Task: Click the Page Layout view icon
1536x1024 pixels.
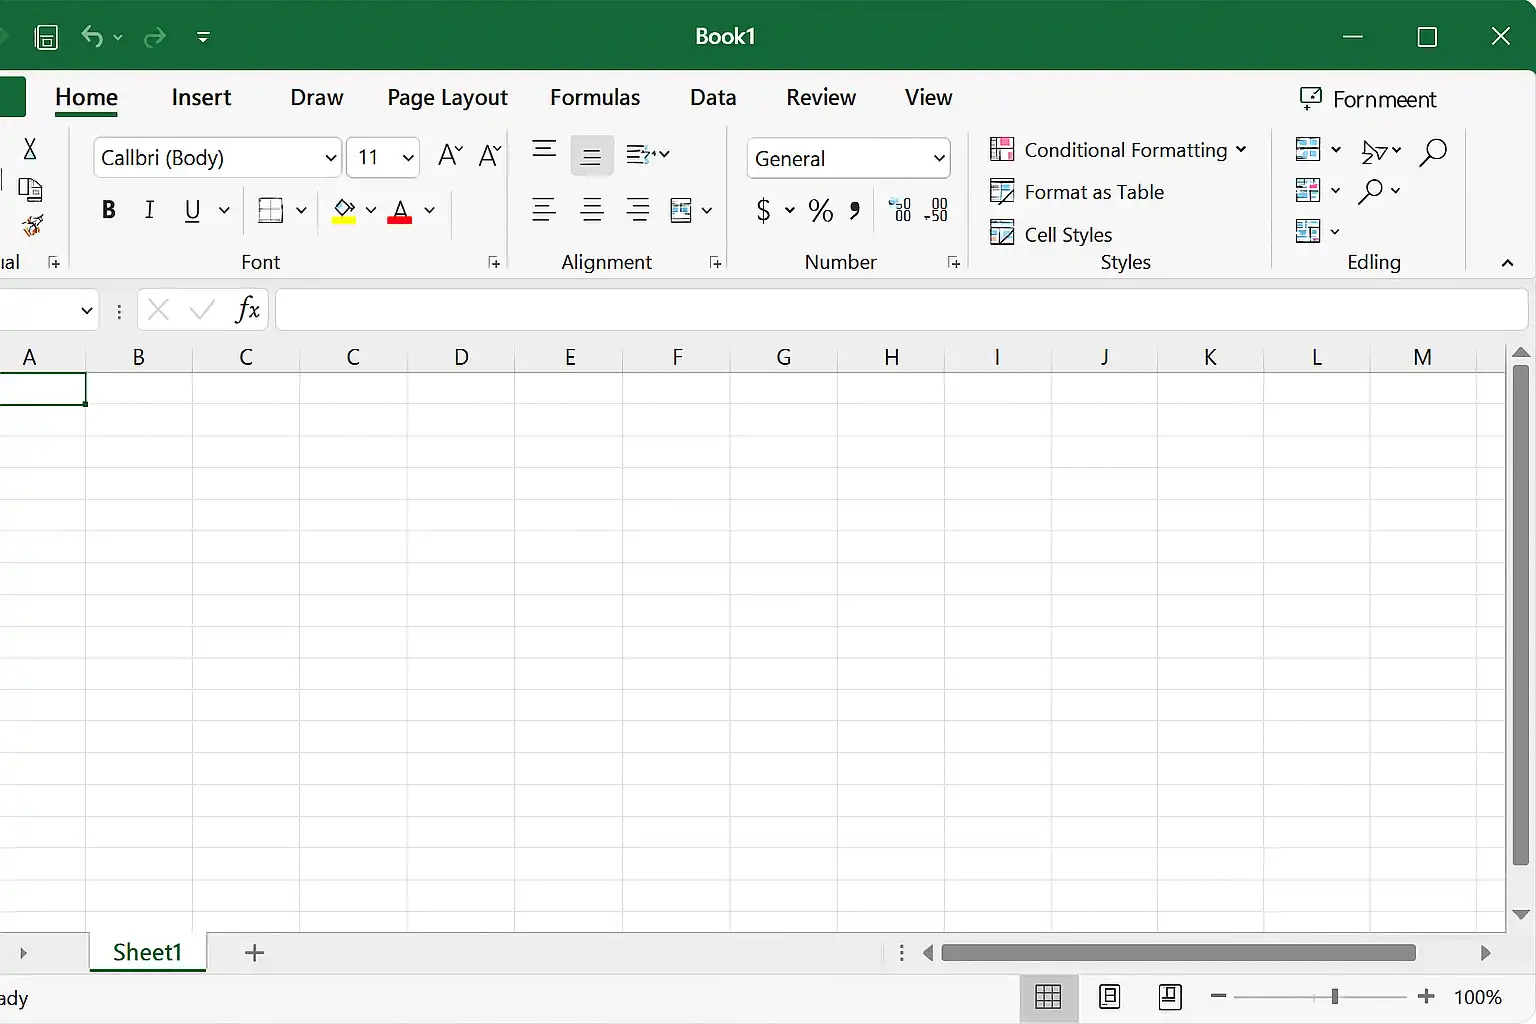Action: point(1109,996)
